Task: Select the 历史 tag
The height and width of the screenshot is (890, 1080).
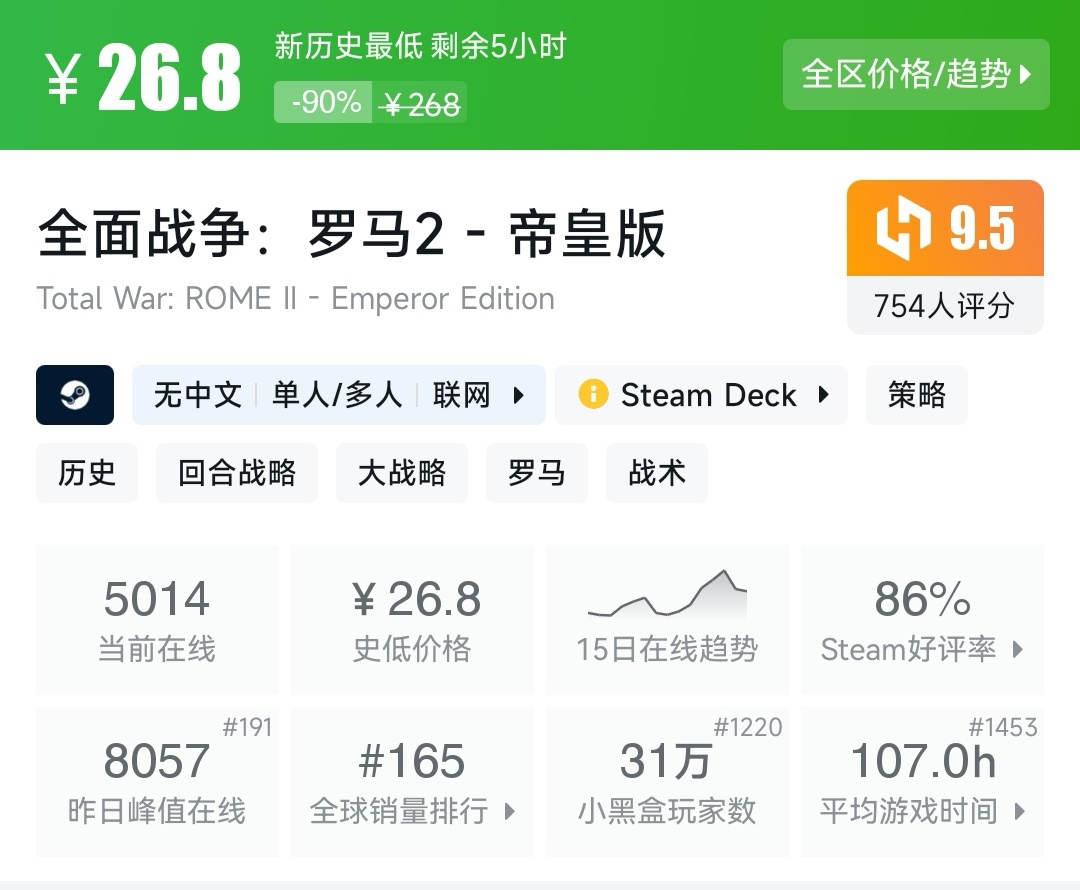Action: coord(87,473)
